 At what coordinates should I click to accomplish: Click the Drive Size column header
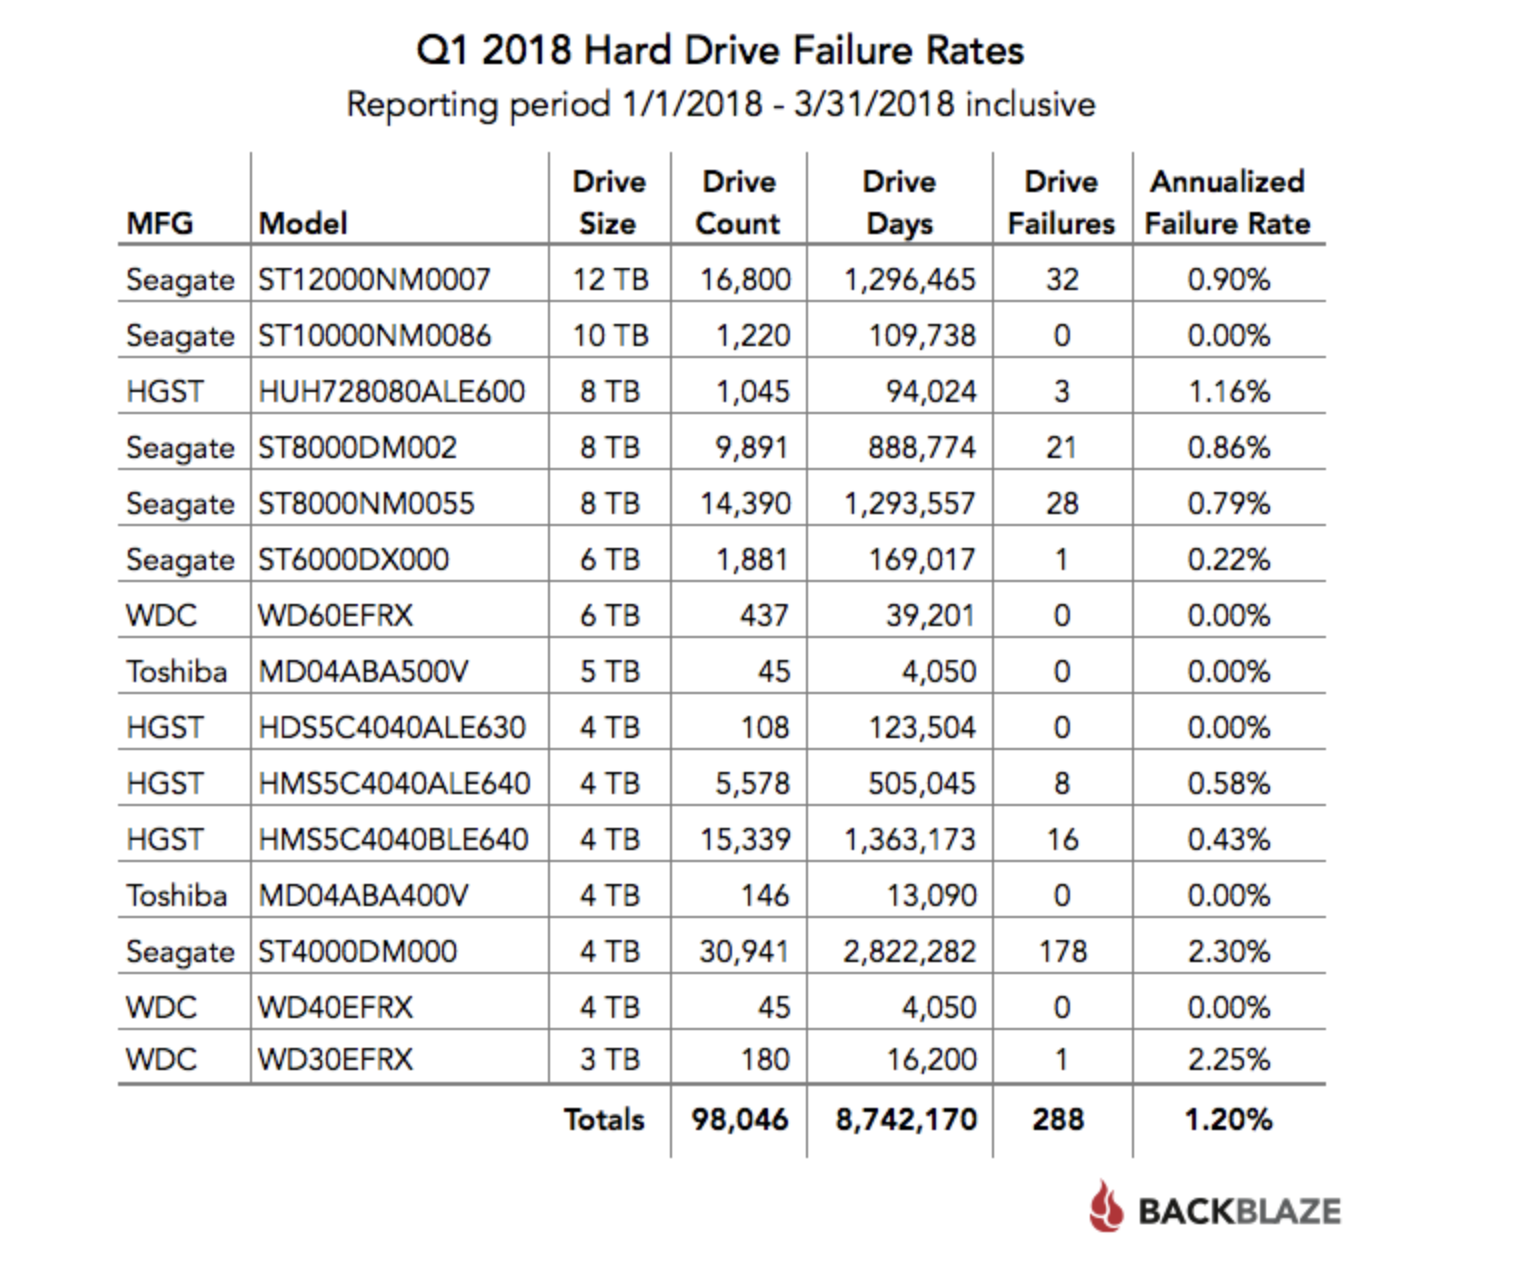click(x=609, y=202)
